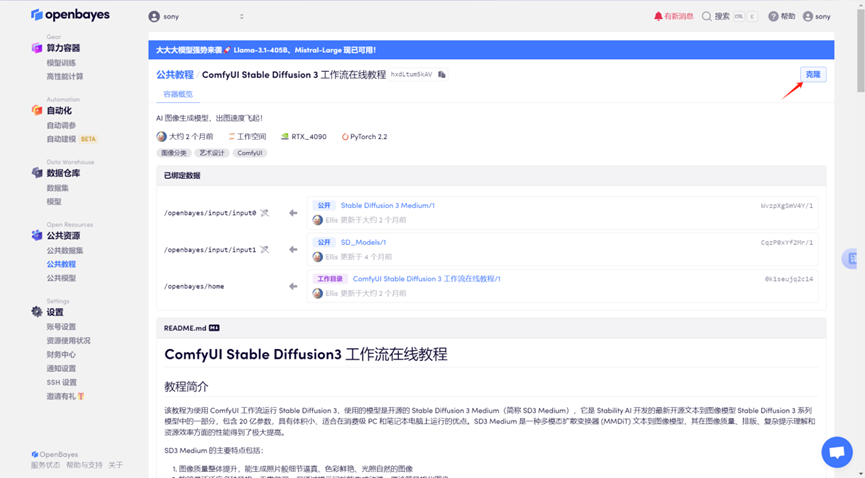
Task: Click the openbayes logo
Action: point(70,15)
